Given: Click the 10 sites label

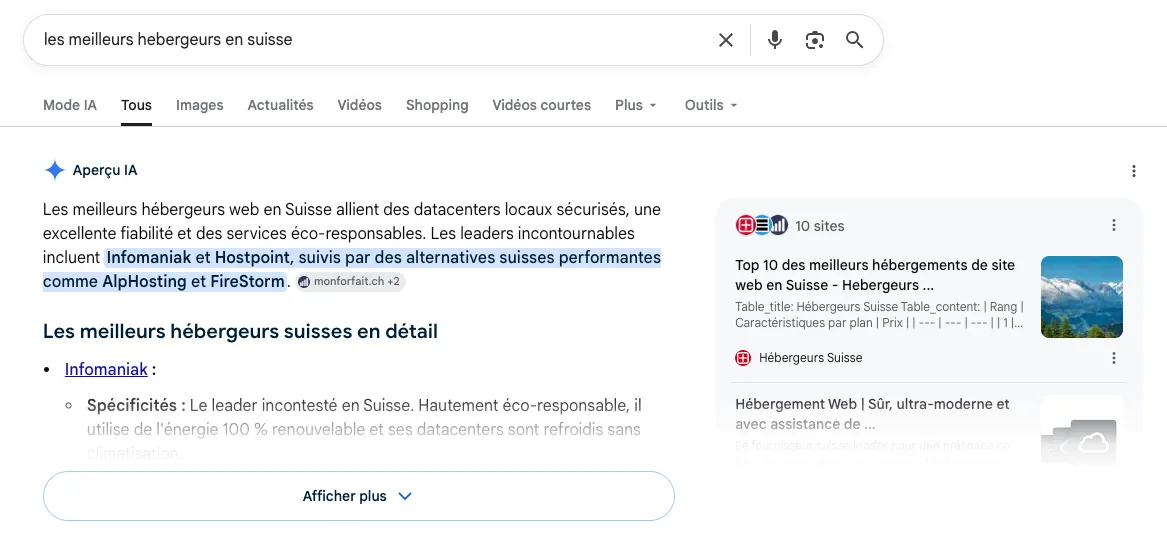Looking at the screenshot, I should point(819,226).
